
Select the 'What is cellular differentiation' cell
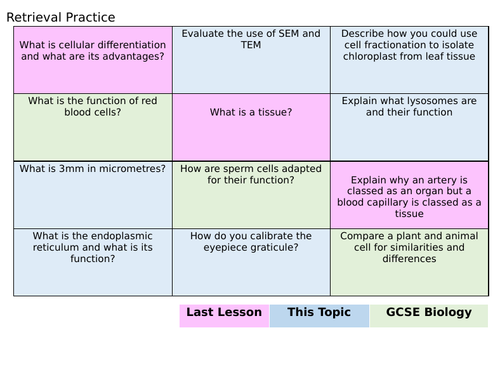pyautogui.click(x=93, y=60)
